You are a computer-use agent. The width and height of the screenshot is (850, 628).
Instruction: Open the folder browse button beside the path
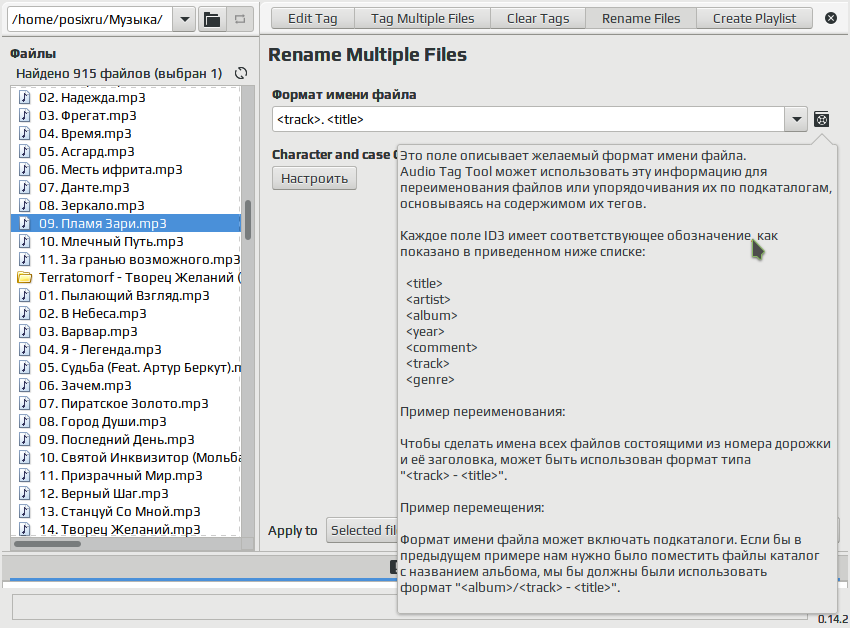212,20
